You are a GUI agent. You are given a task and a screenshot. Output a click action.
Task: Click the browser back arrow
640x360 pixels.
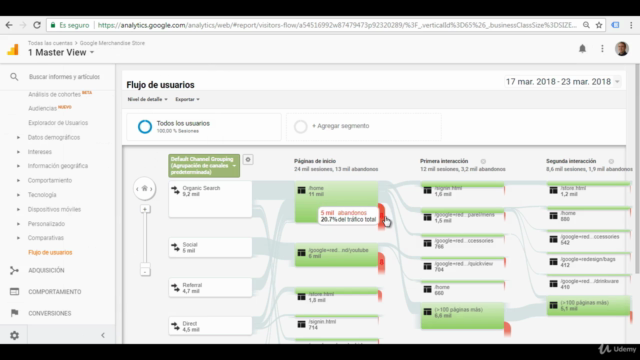pyautogui.click(x=9, y=25)
